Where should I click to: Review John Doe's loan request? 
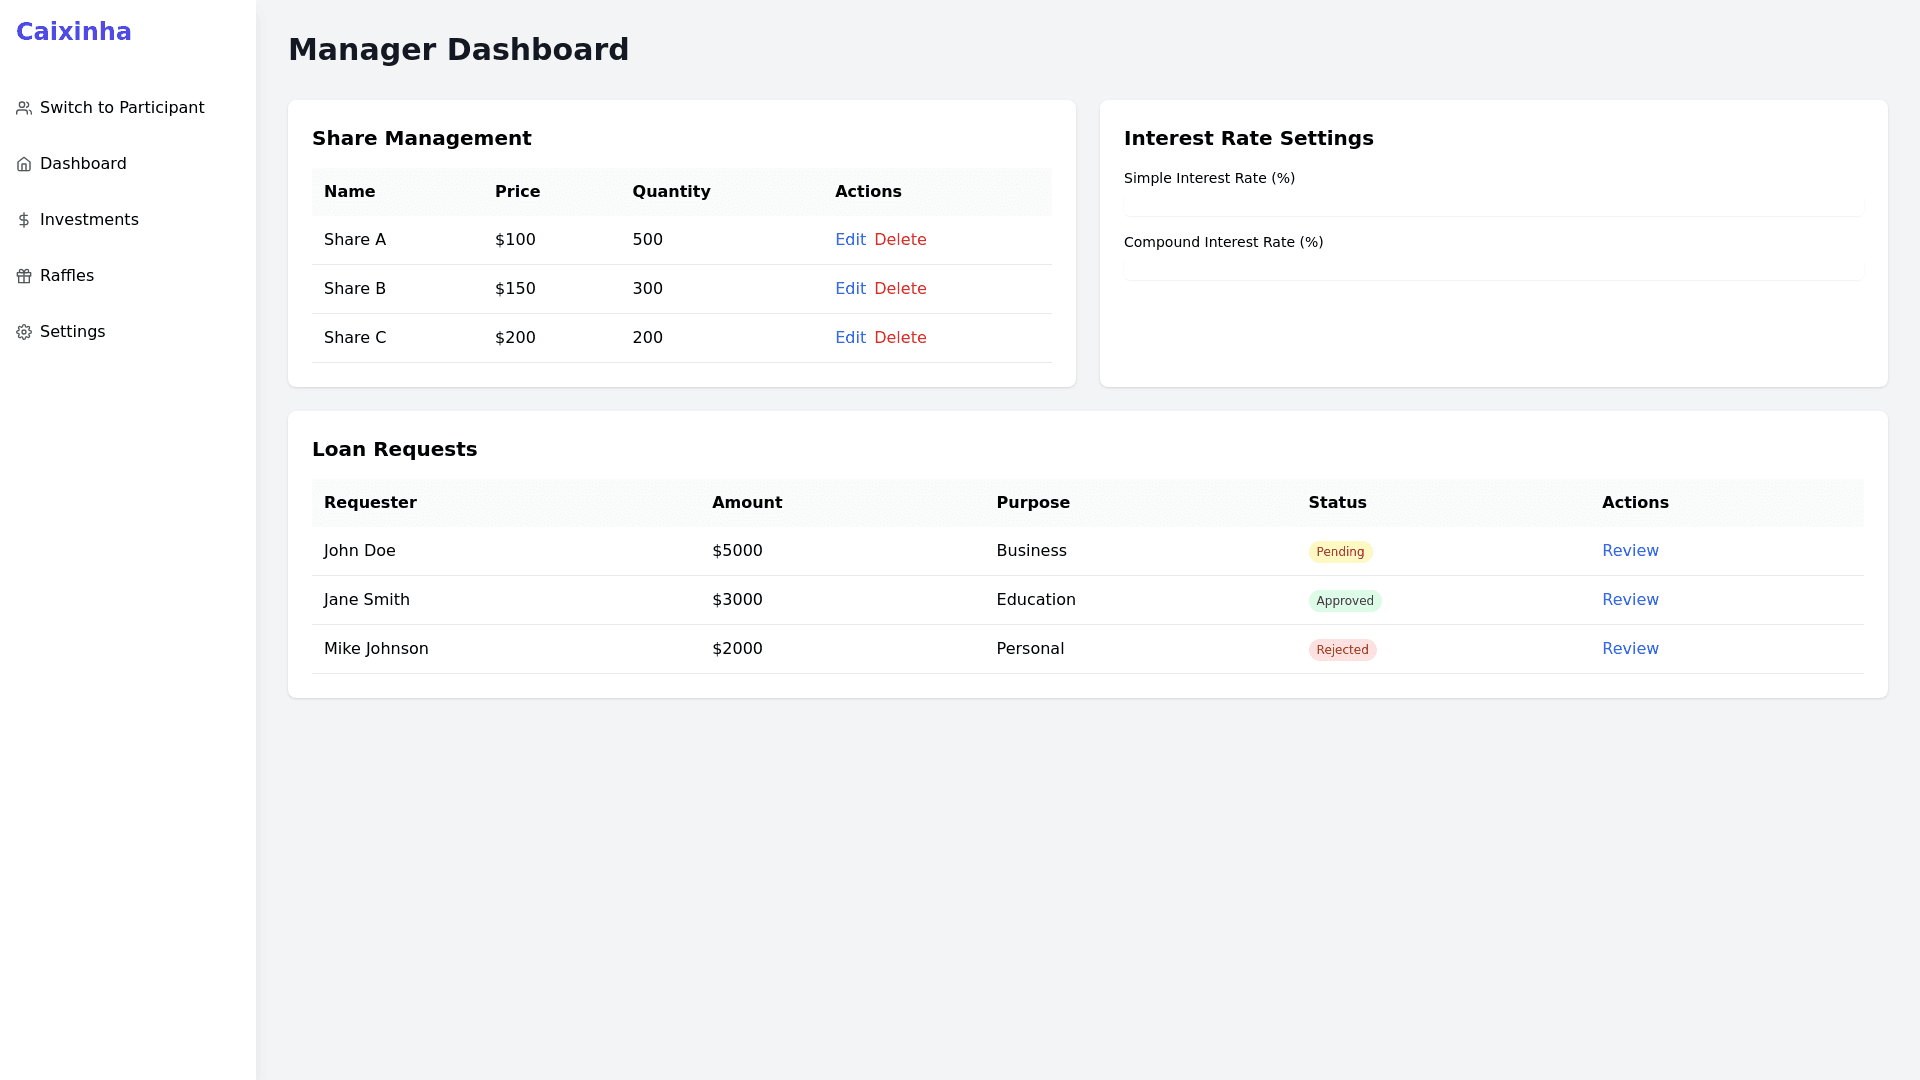(1630, 550)
